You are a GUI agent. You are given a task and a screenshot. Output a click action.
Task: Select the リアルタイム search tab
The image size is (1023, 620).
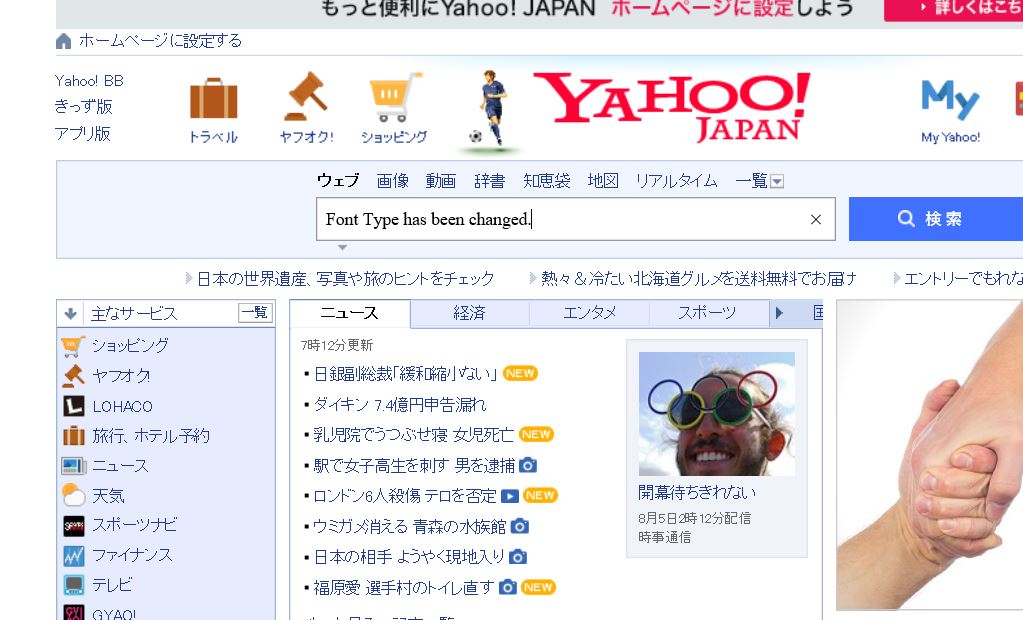tap(677, 181)
